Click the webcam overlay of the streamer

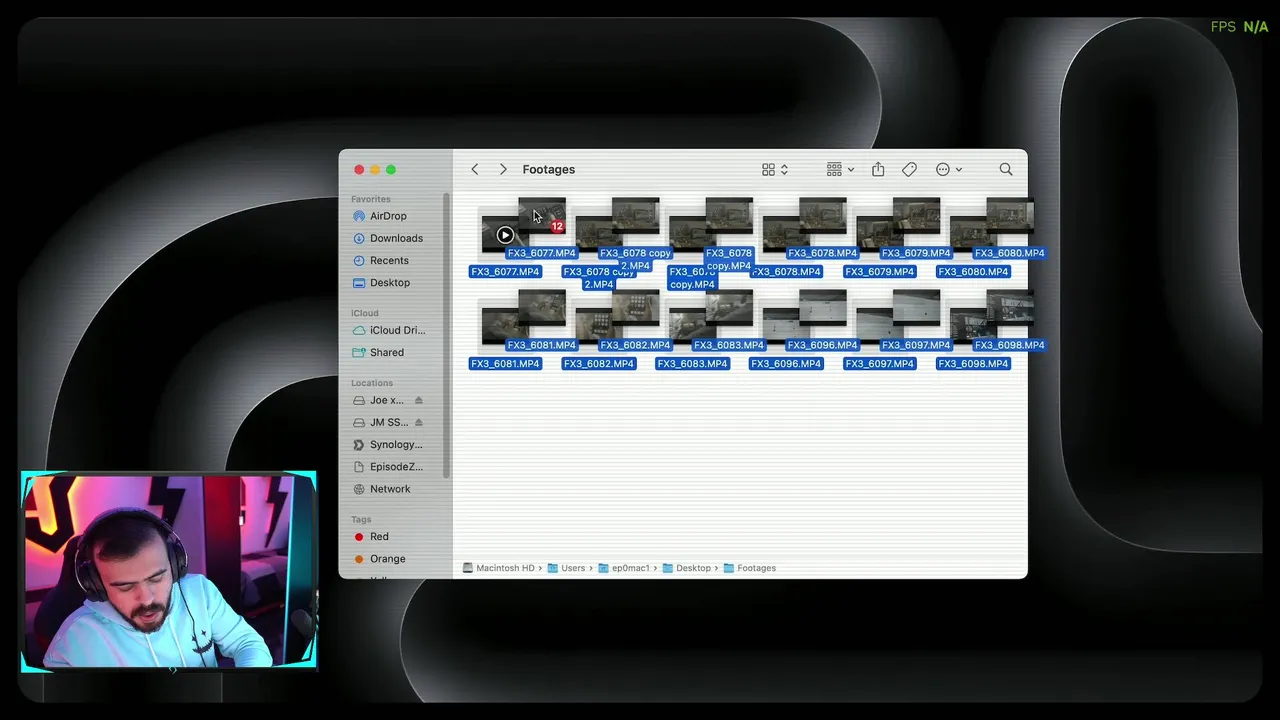pos(169,571)
